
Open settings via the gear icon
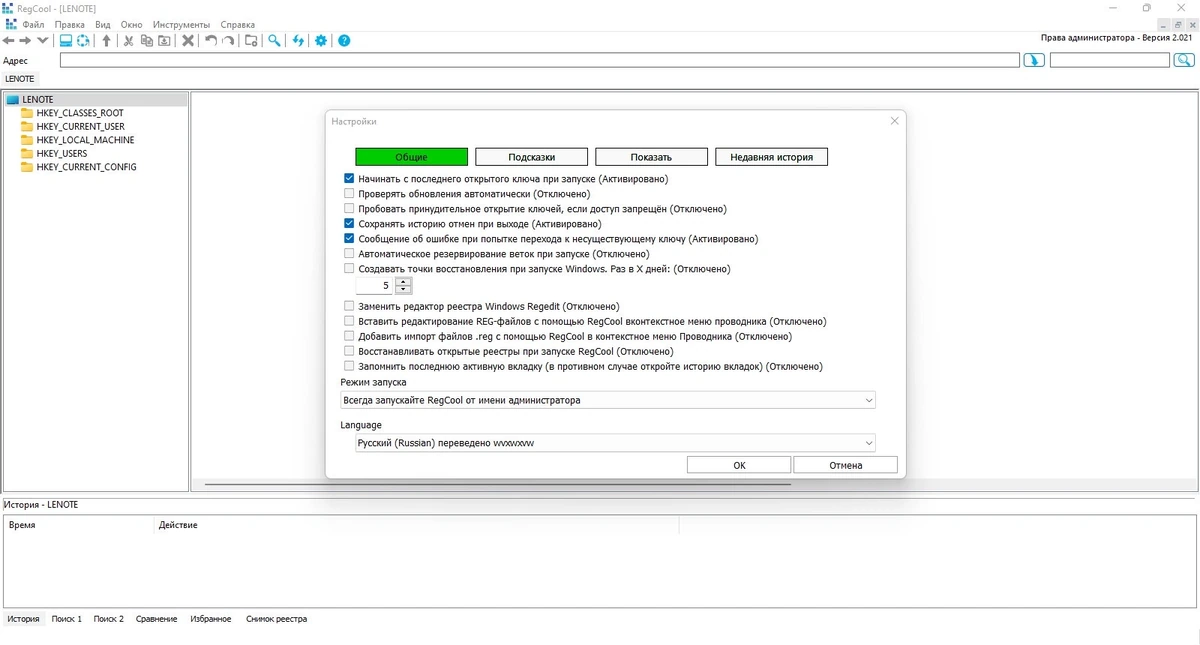point(321,41)
